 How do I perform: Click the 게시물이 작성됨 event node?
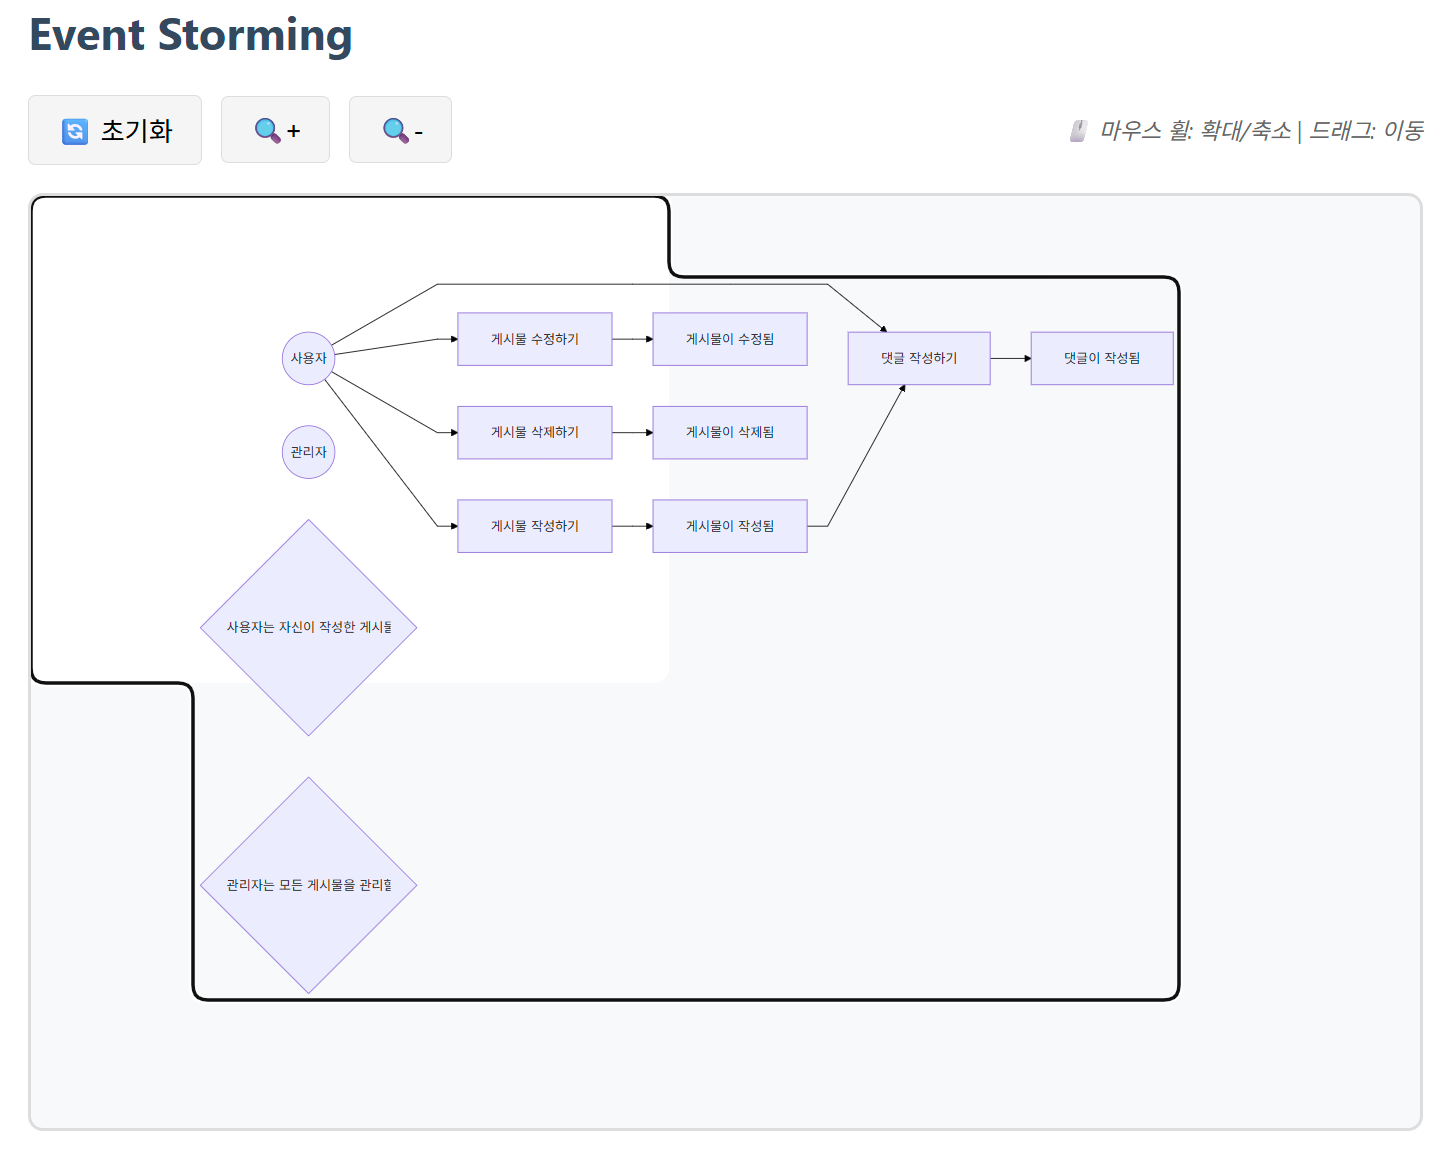(x=729, y=526)
